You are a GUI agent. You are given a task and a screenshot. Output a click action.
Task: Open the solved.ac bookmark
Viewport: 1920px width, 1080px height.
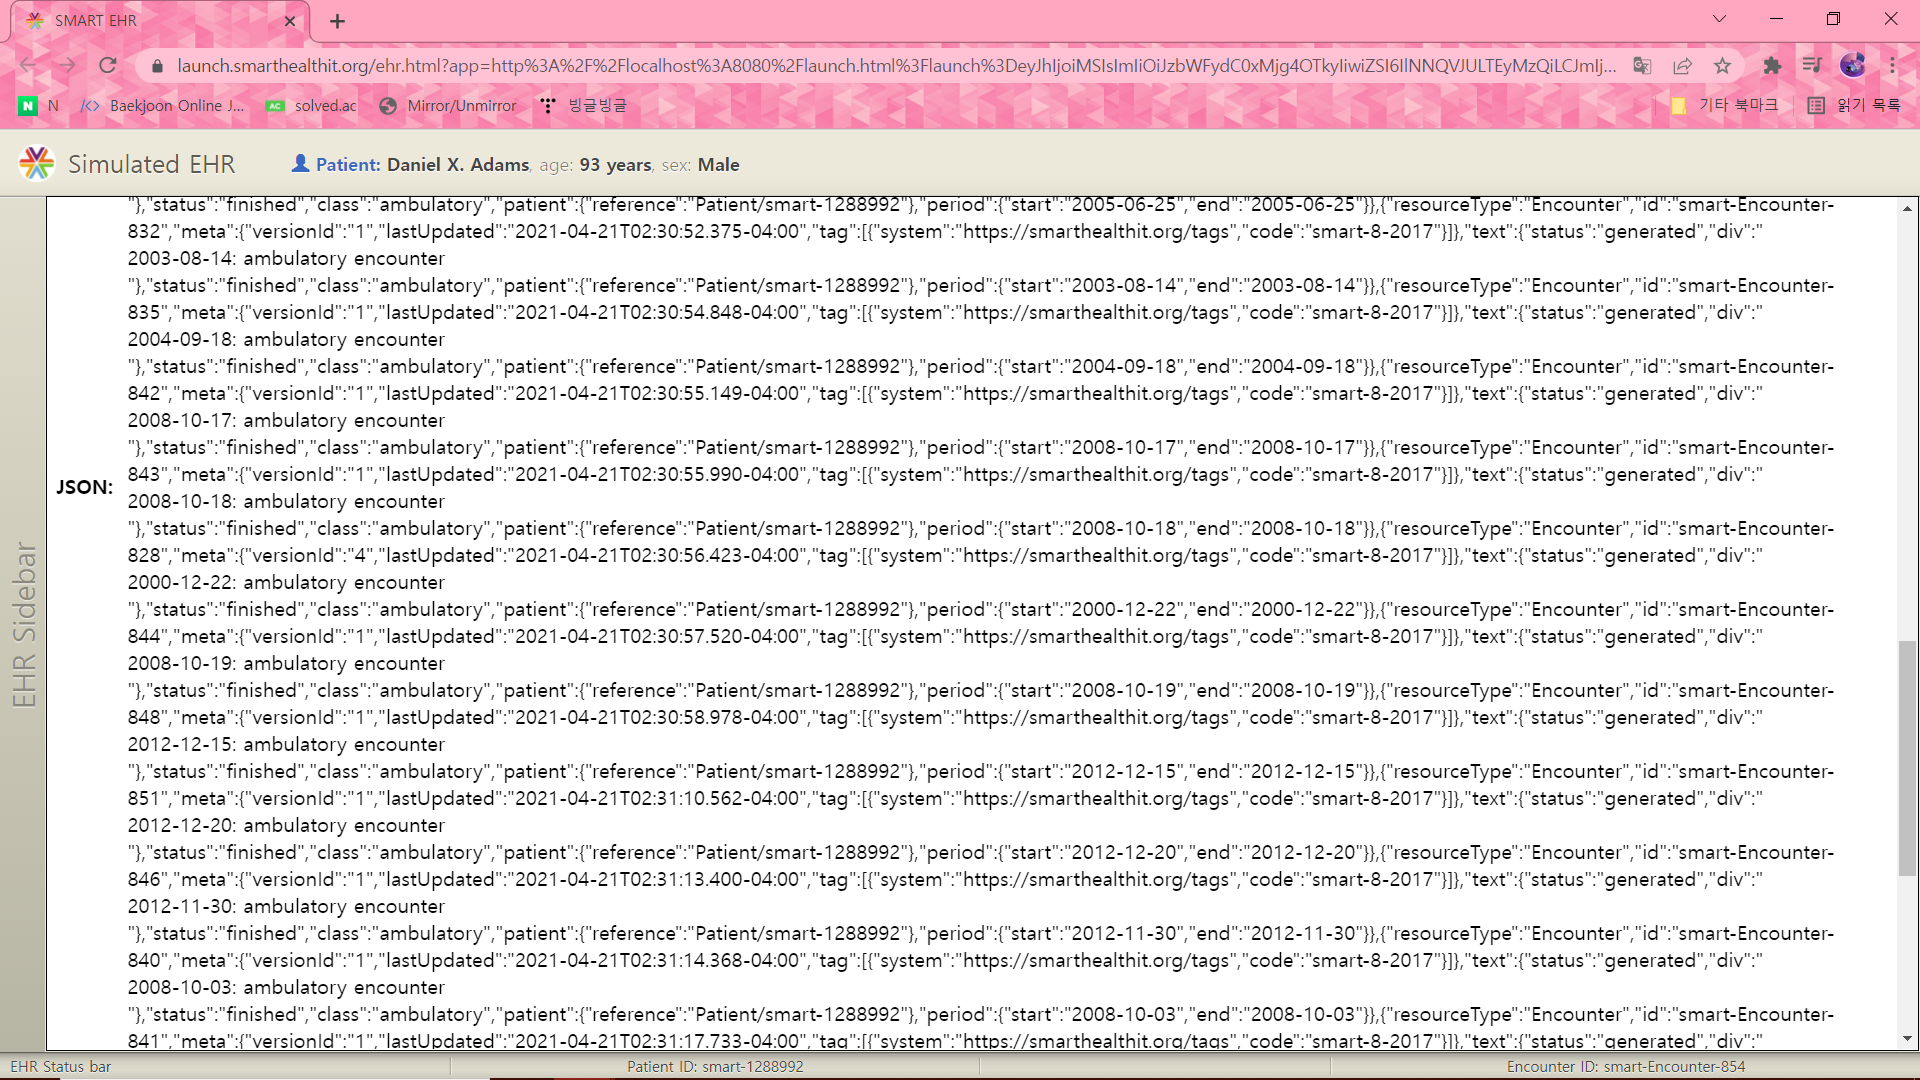pos(312,105)
